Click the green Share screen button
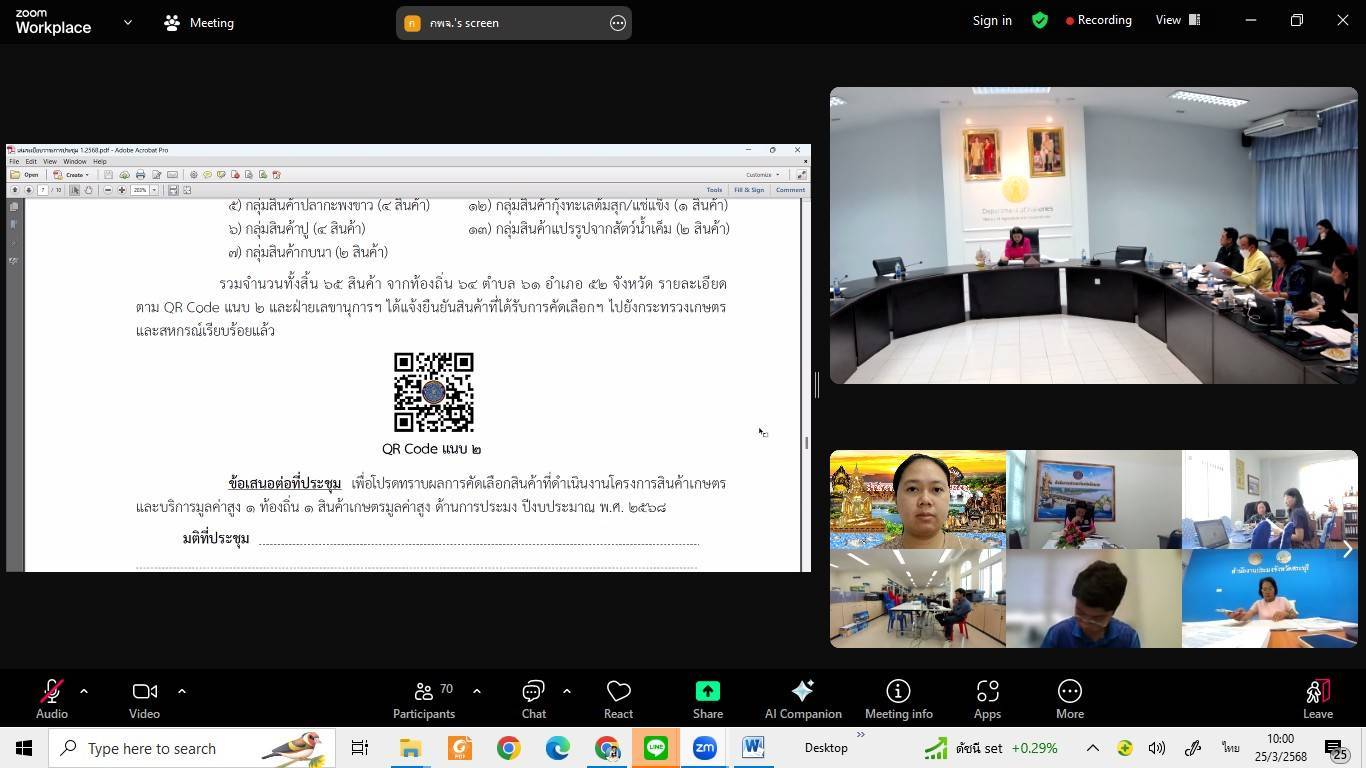Screen dimensions: 1366x768 coord(707,699)
